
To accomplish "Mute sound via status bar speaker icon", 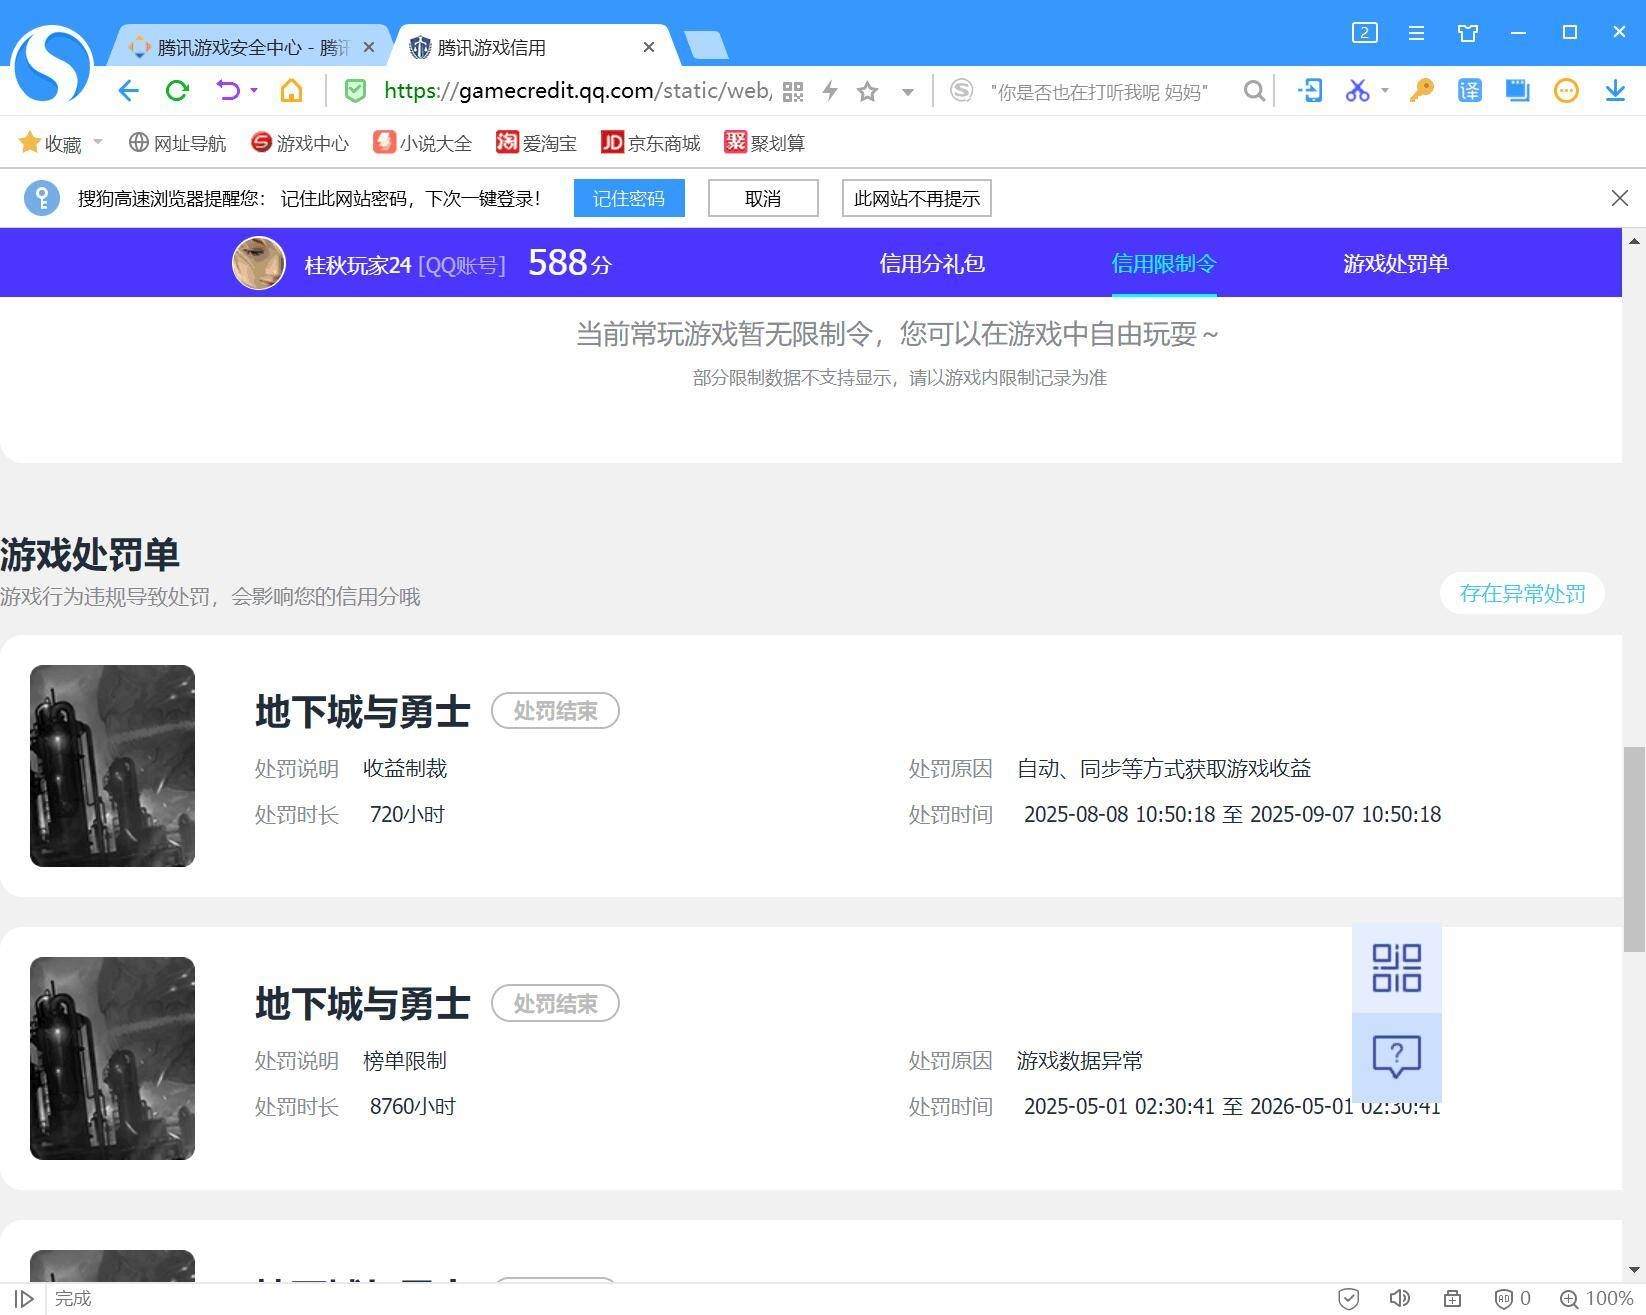I will (1400, 1299).
